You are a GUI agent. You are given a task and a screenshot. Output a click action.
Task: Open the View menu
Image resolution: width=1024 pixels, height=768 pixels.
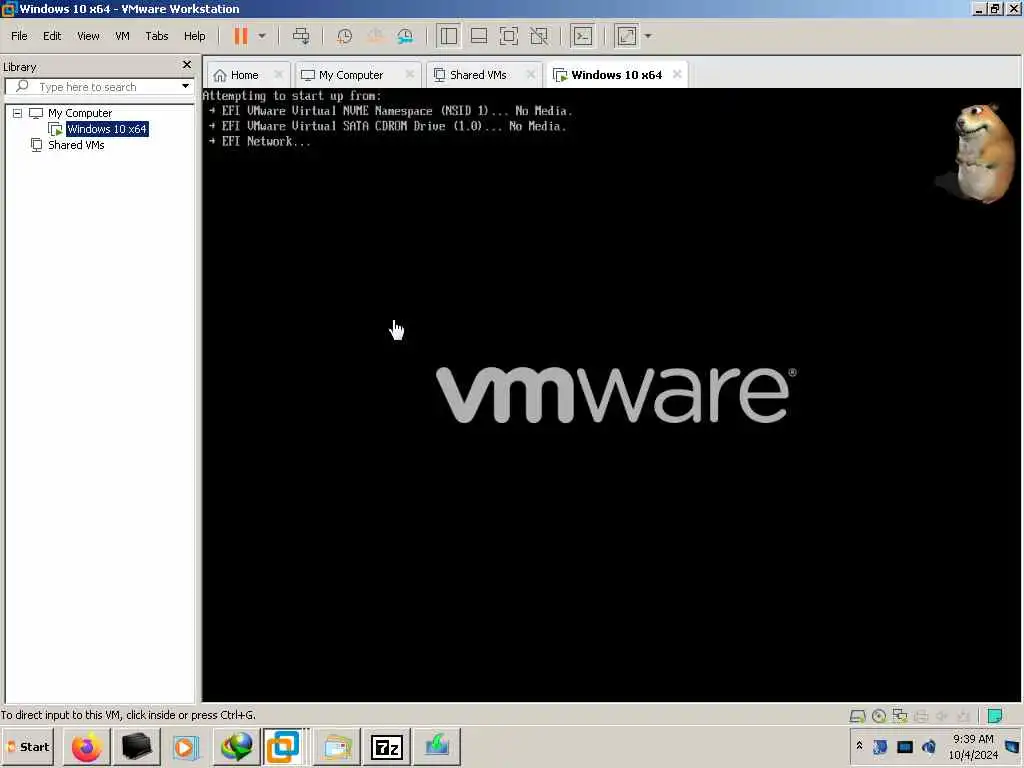click(88, 36)
